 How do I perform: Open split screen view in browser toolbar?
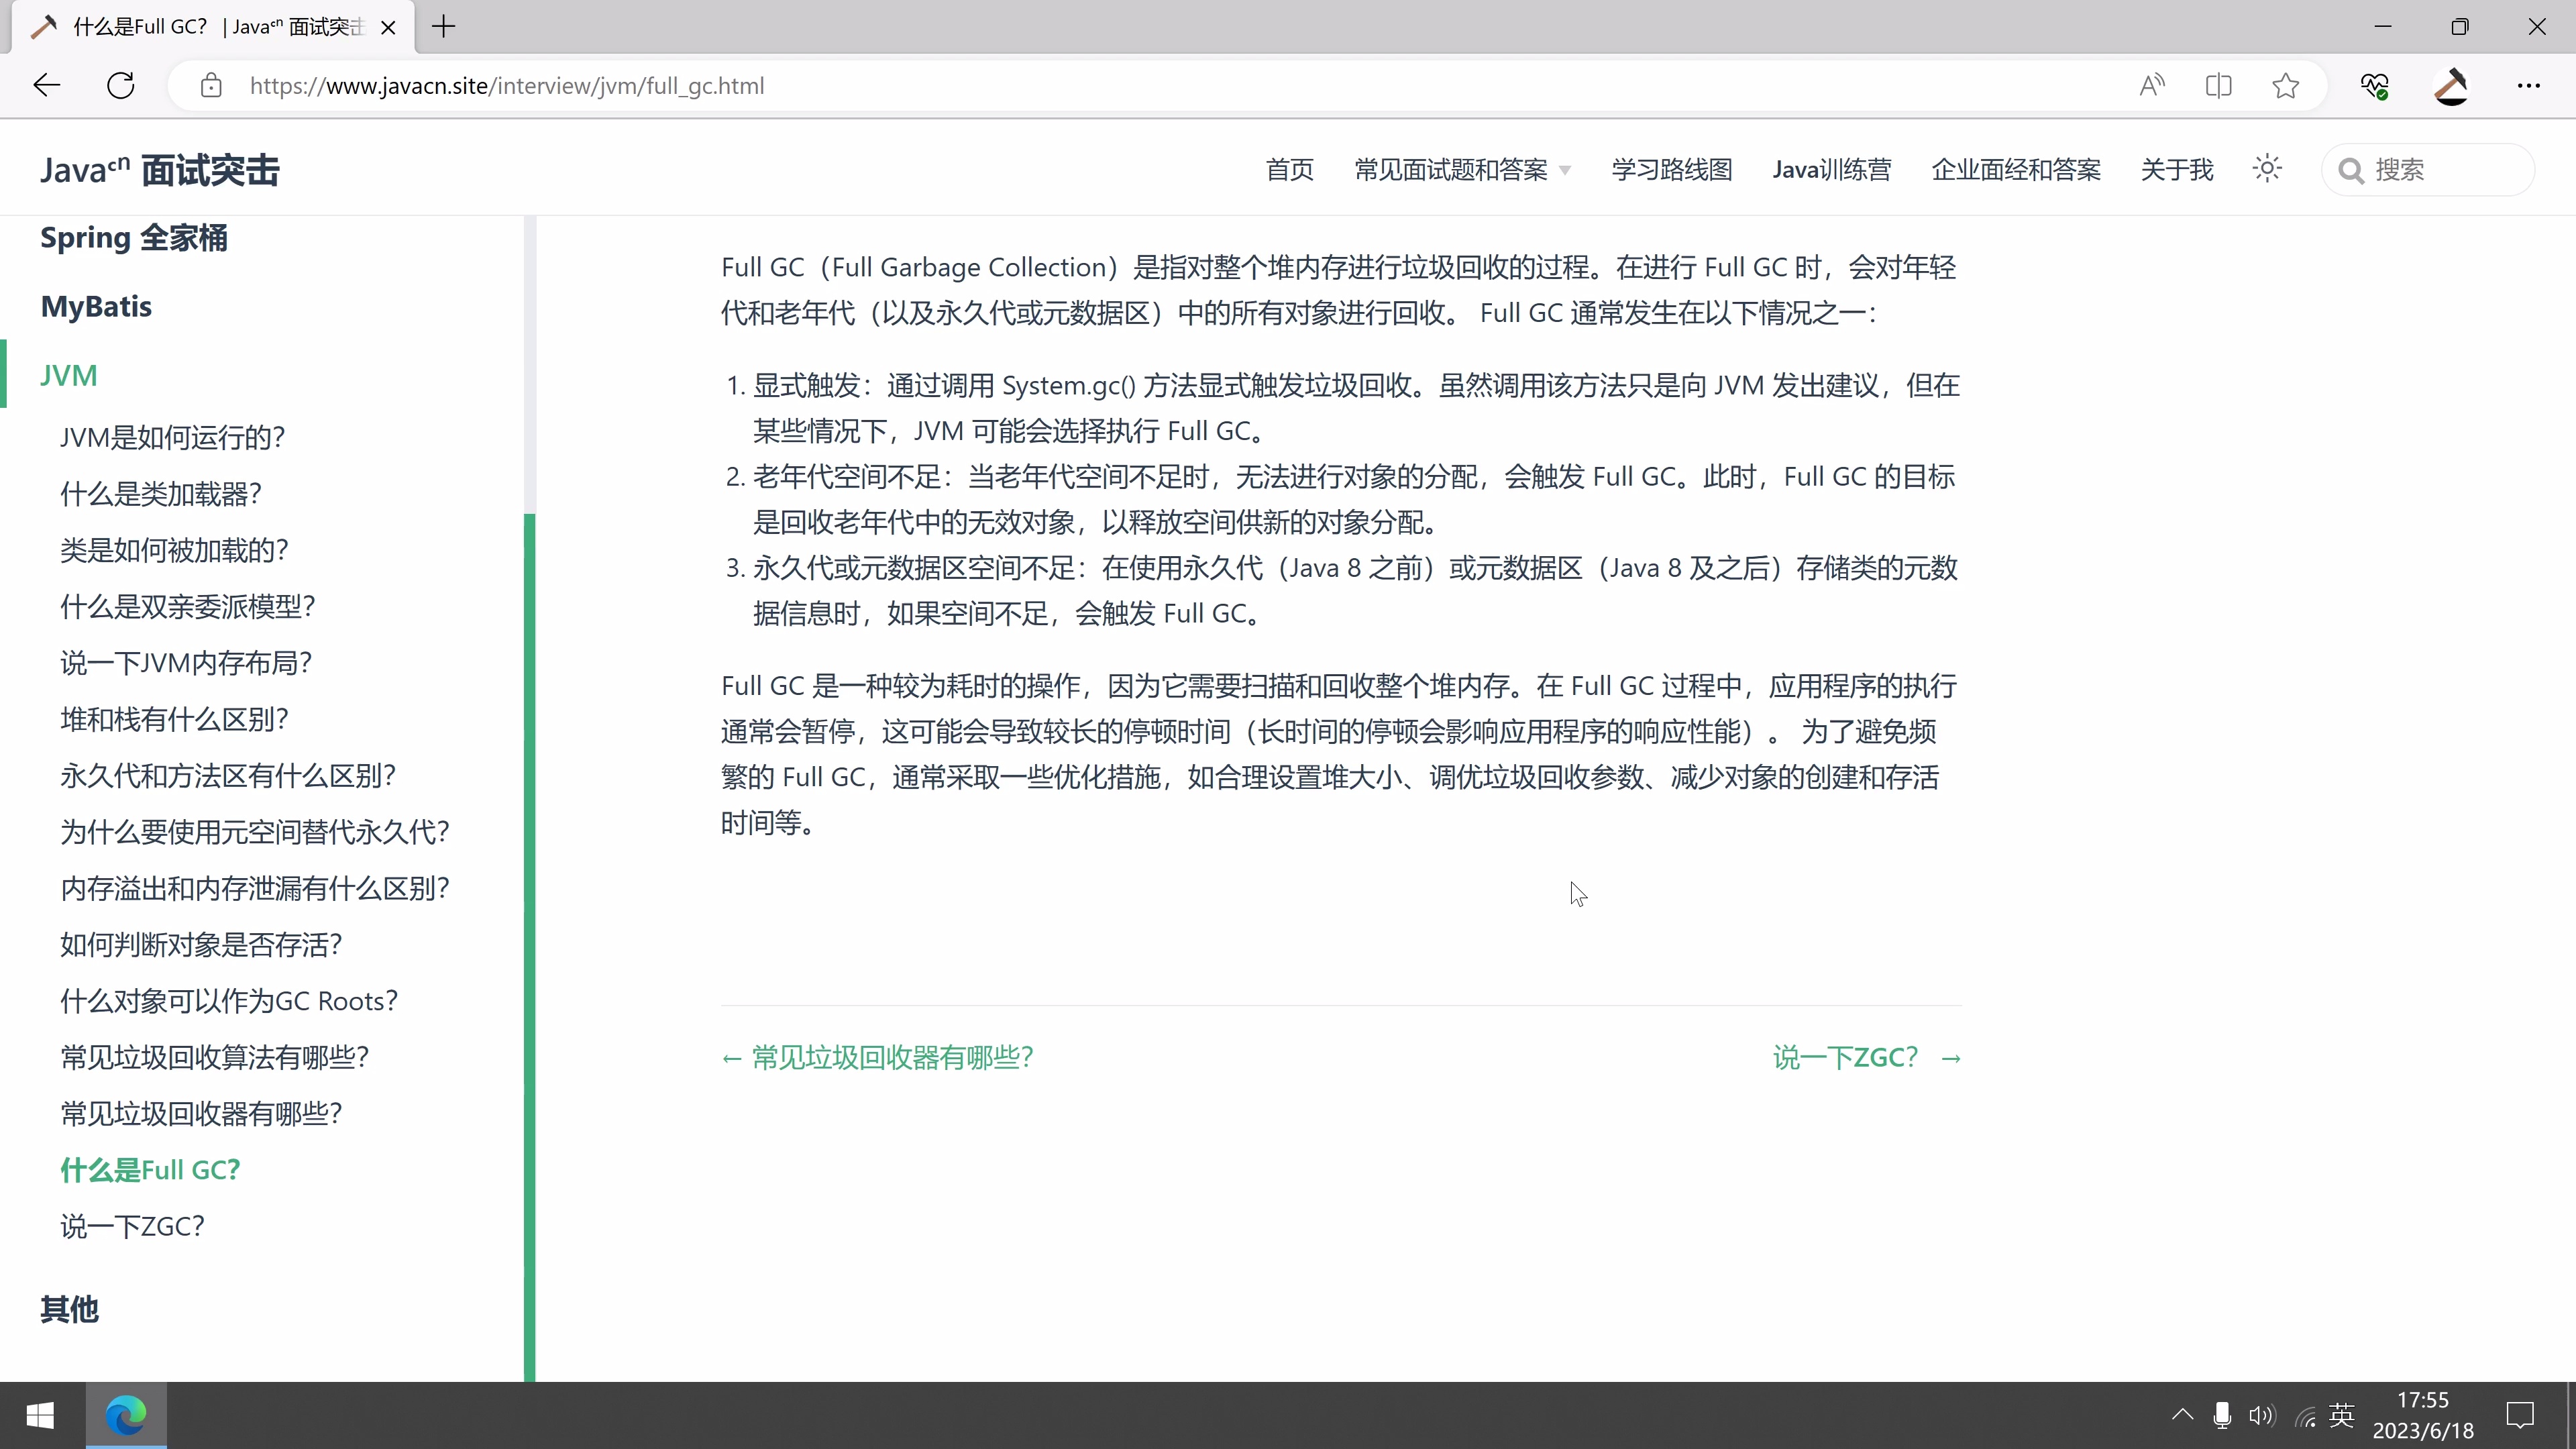tap(2219, 85)
